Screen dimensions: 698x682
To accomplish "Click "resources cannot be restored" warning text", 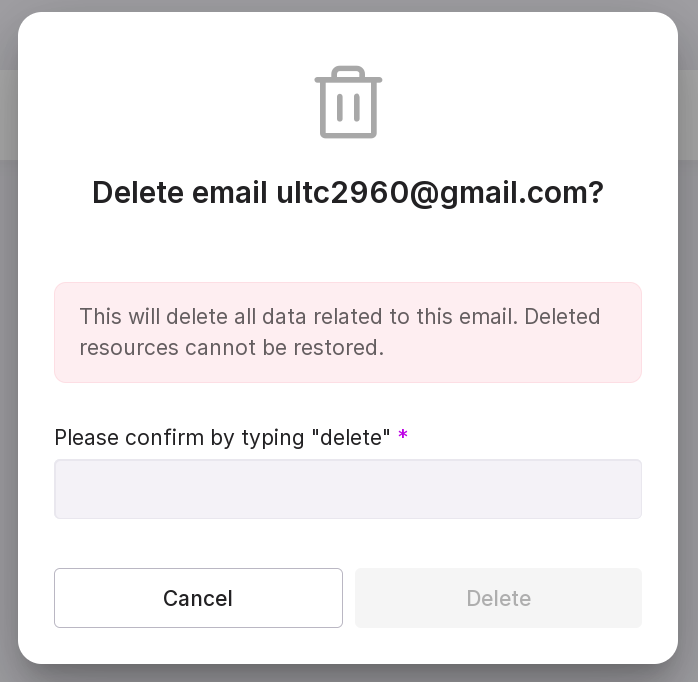I will coord(232,348).
